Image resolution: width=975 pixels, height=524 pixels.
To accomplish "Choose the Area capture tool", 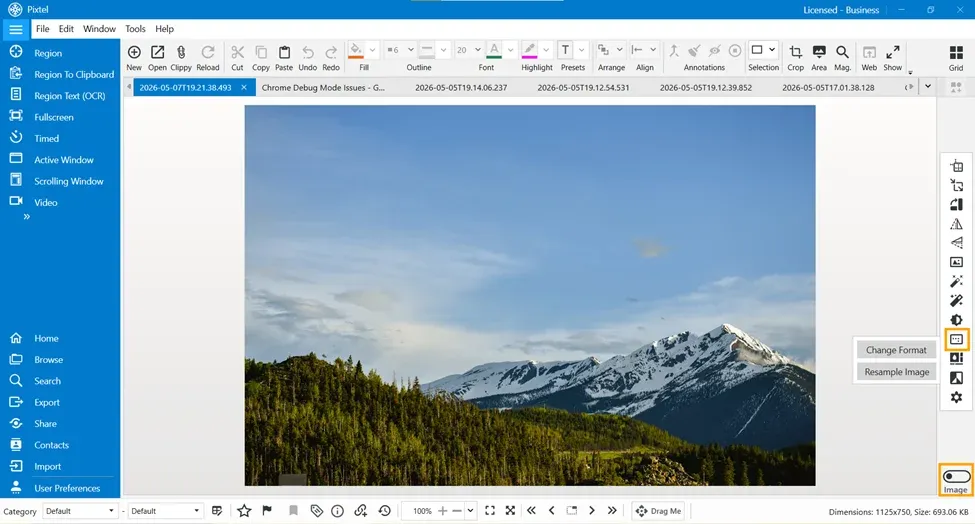I will coord(819,52).
